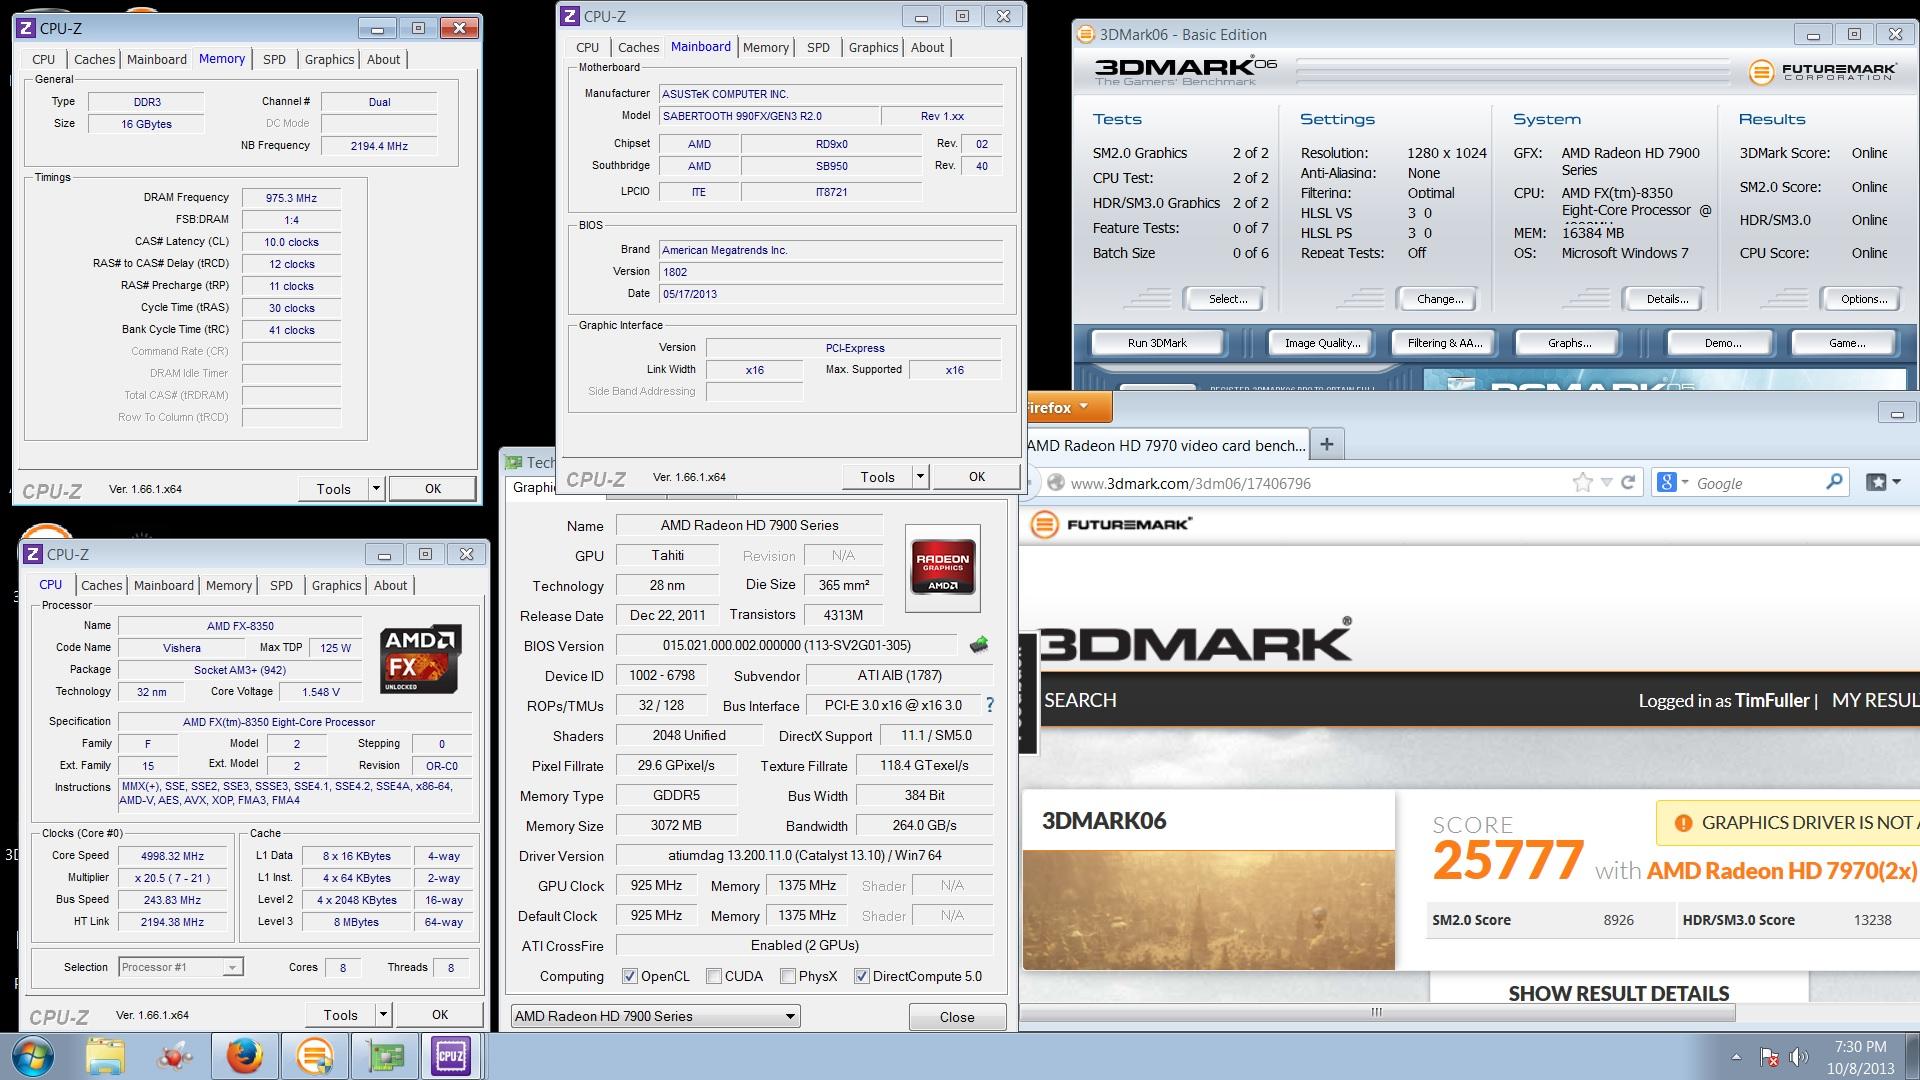Open the Firefox bookmarks button
Viewport: 1920px width, 1080px height.
pos(1882,483)
